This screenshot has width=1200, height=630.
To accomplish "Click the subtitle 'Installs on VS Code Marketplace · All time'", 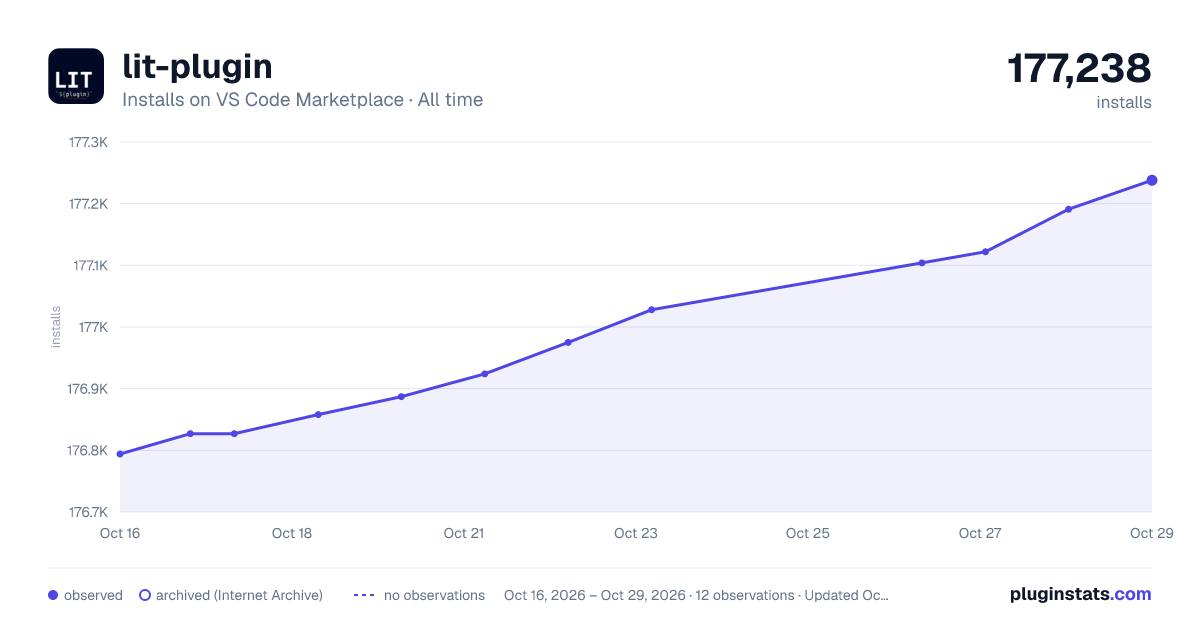I will click(302, 100).
